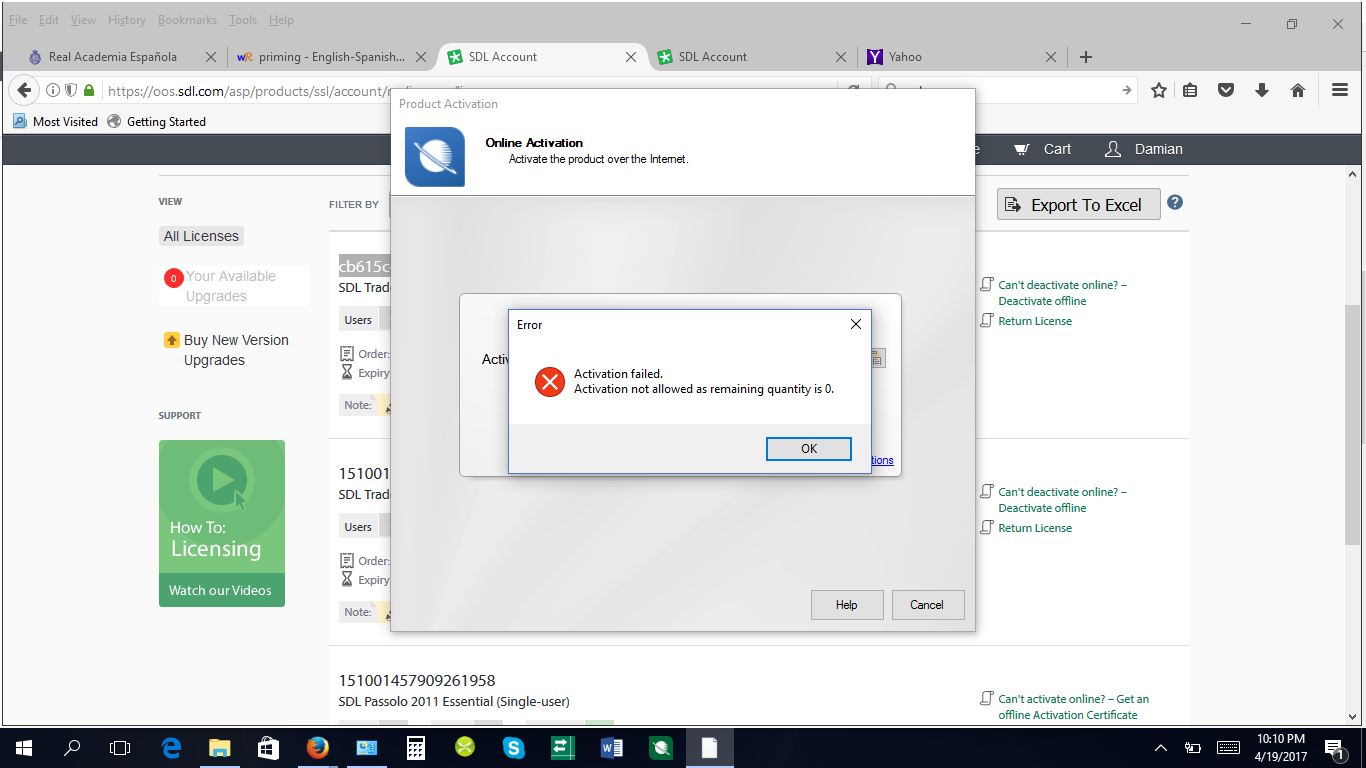Open the File menu
Screen dimensions: 1366x768
point(18,20)
